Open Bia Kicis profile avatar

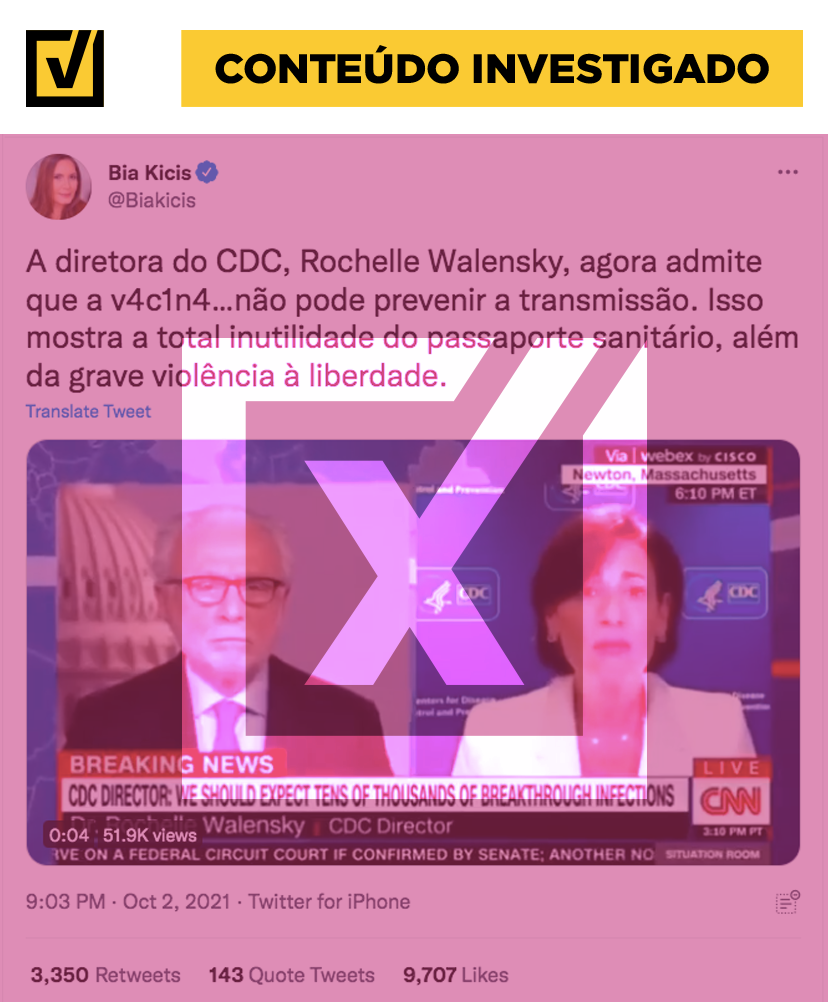click(x=58, y=187)
